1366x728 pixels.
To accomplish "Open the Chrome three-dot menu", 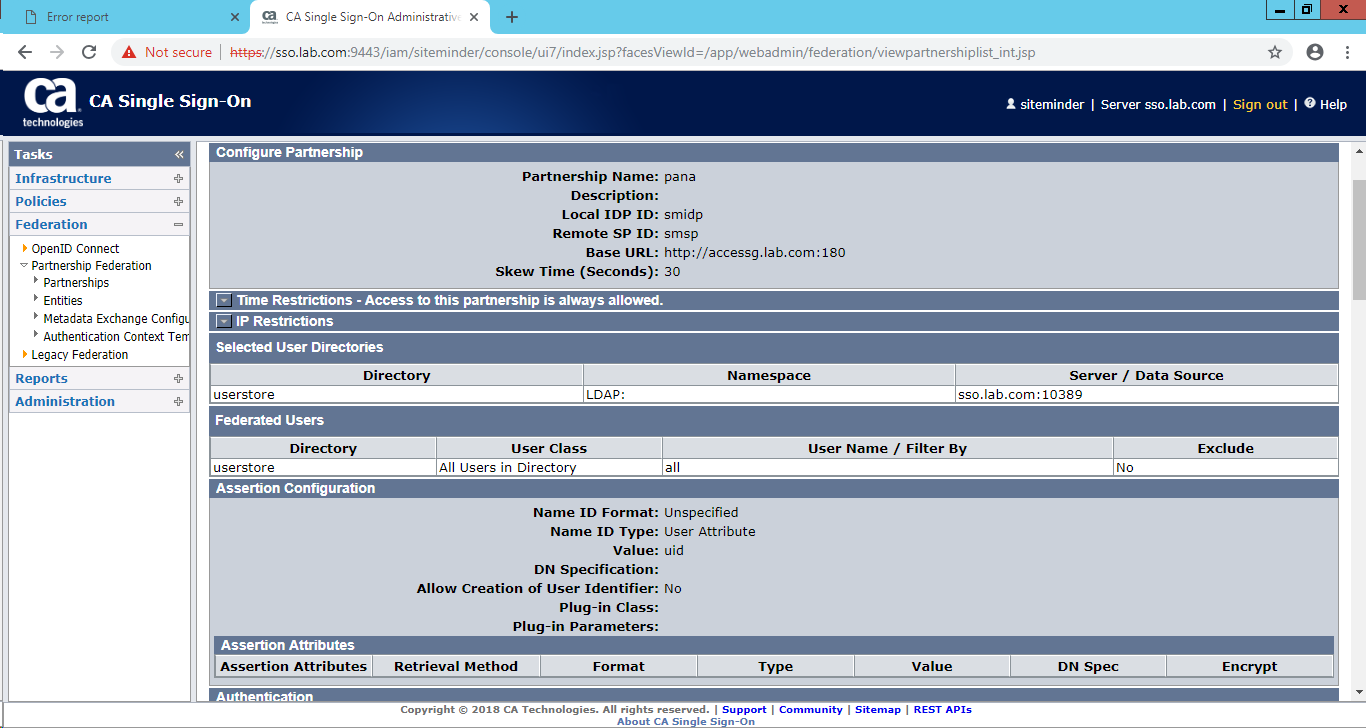I will click(x=1345, y=52).
